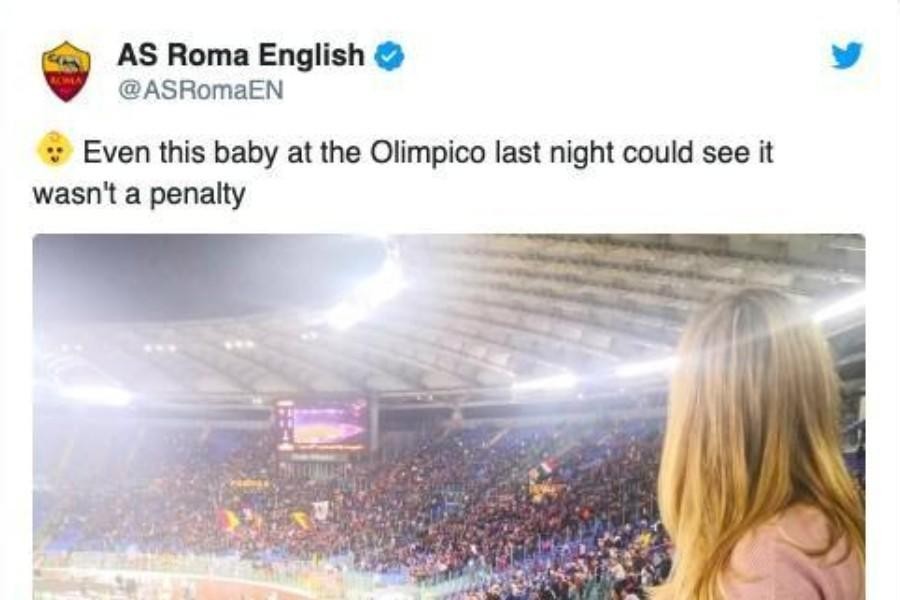Click the blue verified checkmark badge
The image size is (900, 600).
(390, 56)
